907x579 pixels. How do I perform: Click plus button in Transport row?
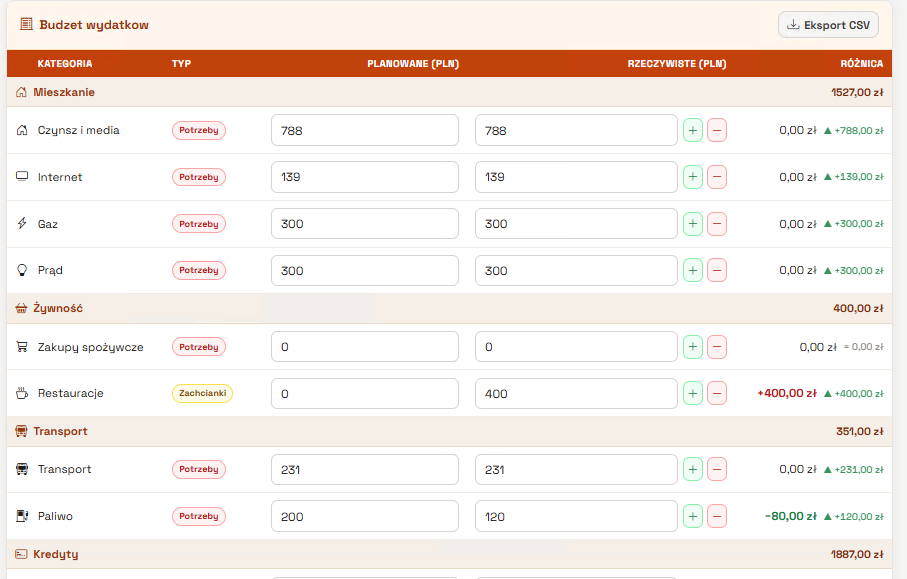(x=693, y=469)
